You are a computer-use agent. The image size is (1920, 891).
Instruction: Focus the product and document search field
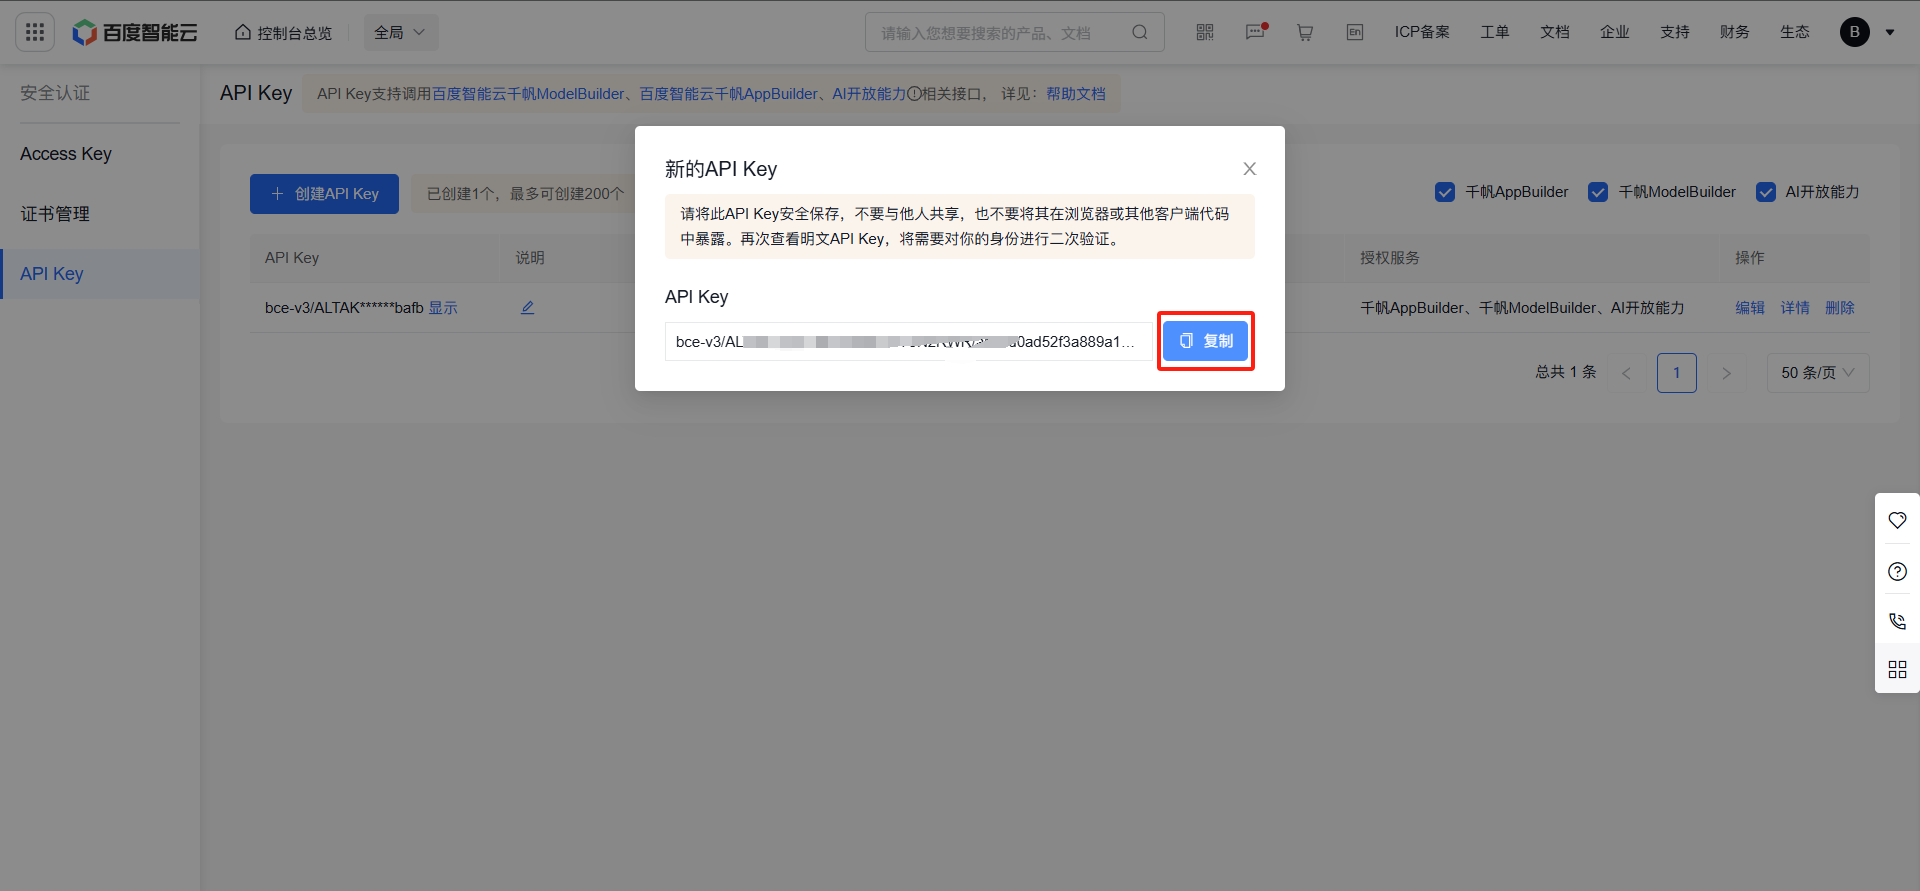[1000, 32]
